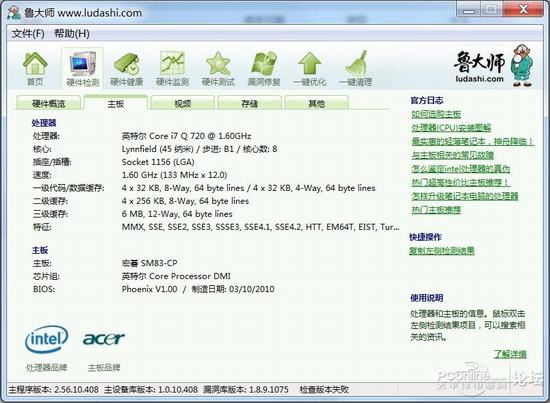Open the 热门超高性价比主板推荐 link

[x=460, y=182]
